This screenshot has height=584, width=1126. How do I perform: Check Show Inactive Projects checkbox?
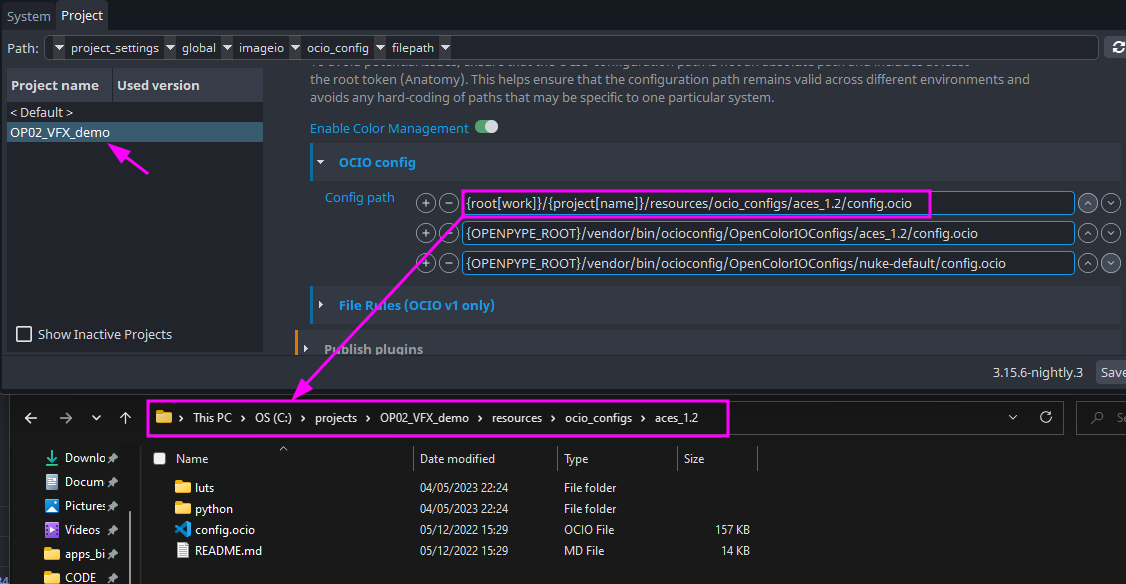(x=25, y=334)
